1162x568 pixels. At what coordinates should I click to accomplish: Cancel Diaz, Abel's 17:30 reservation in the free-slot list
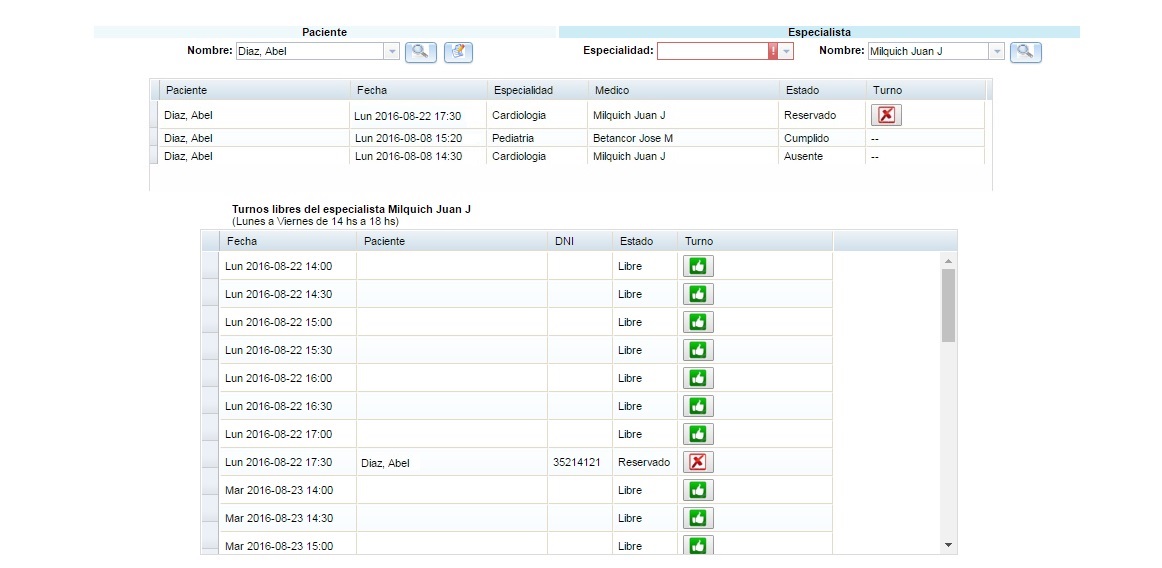click(x=698, y=462)
